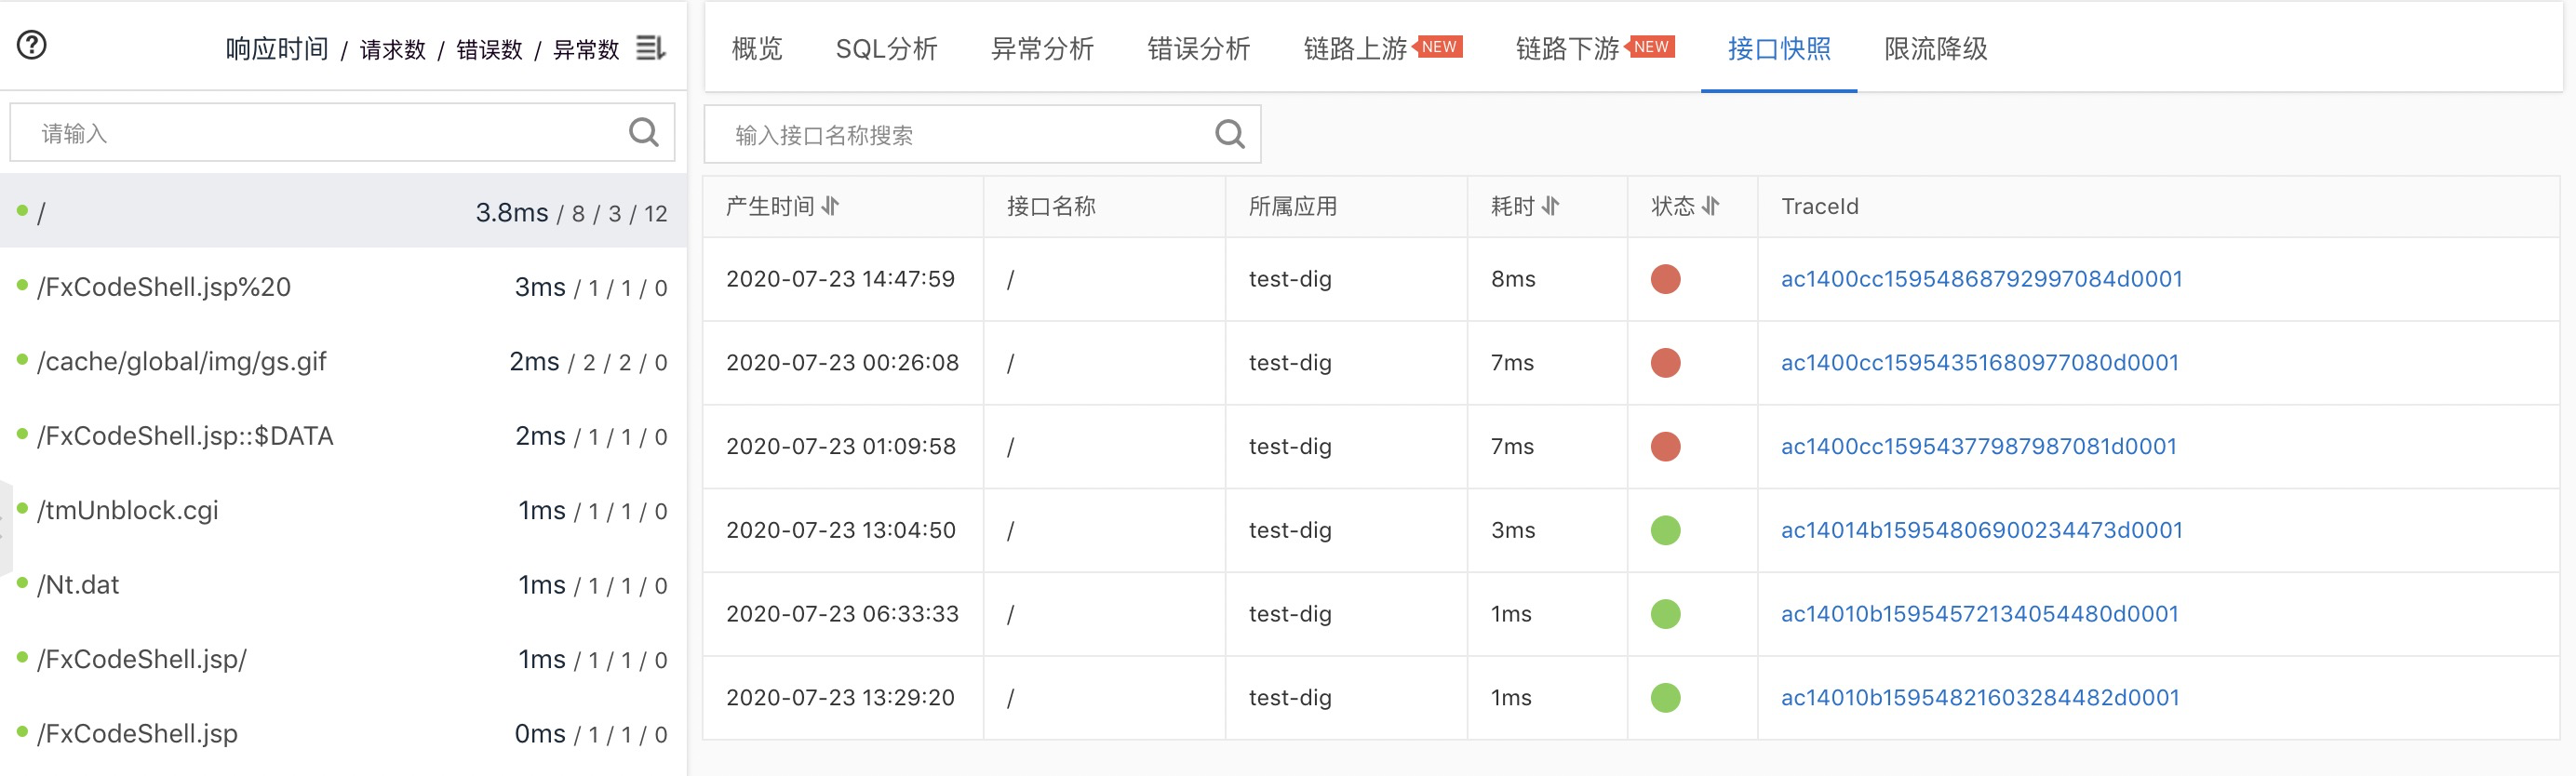This screenshot has height=776, width=2576.
Task: Switch to the SQL分析 tab
Action: pos(886,48)
